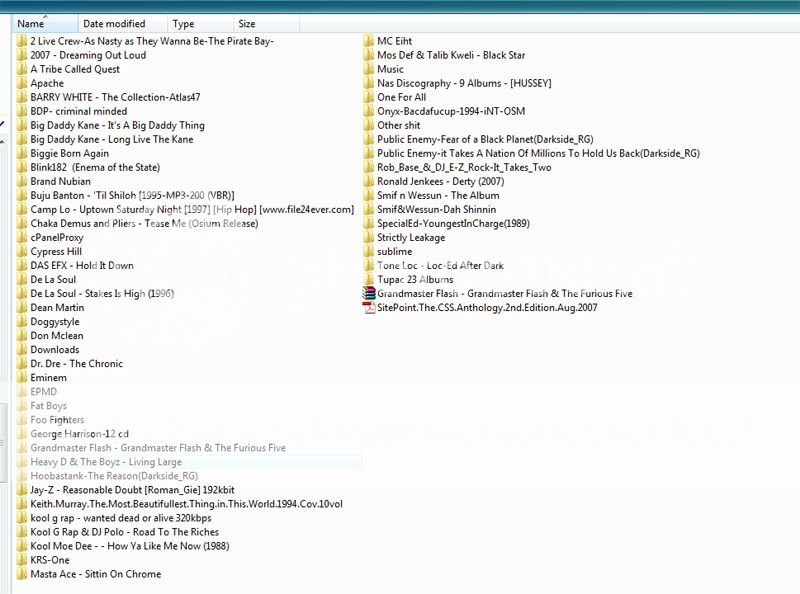The image size is (800, 594).
Task: Select 'Dr. Dre - The Chronic' name
Action: (x=77, y=364)
